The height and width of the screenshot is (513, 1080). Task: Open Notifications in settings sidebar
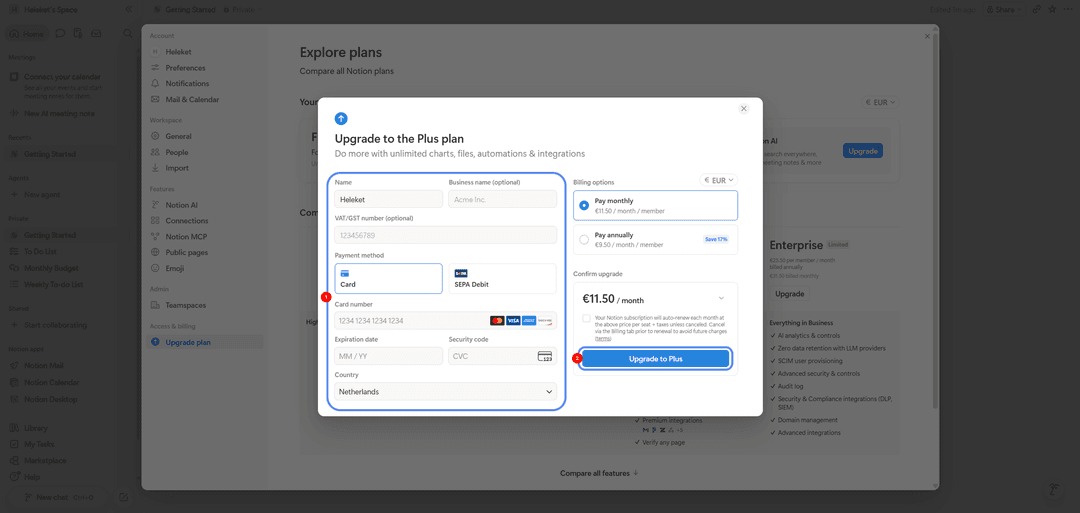187,83
